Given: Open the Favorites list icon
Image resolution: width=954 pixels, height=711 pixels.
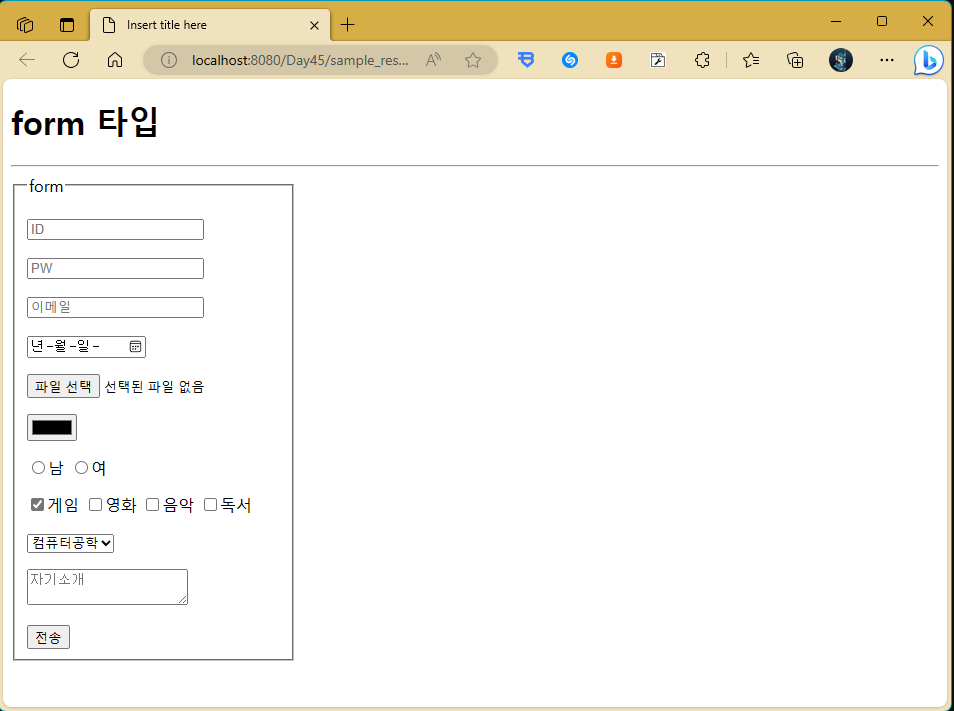Looking at the screenshot, I should click(751, 60).
